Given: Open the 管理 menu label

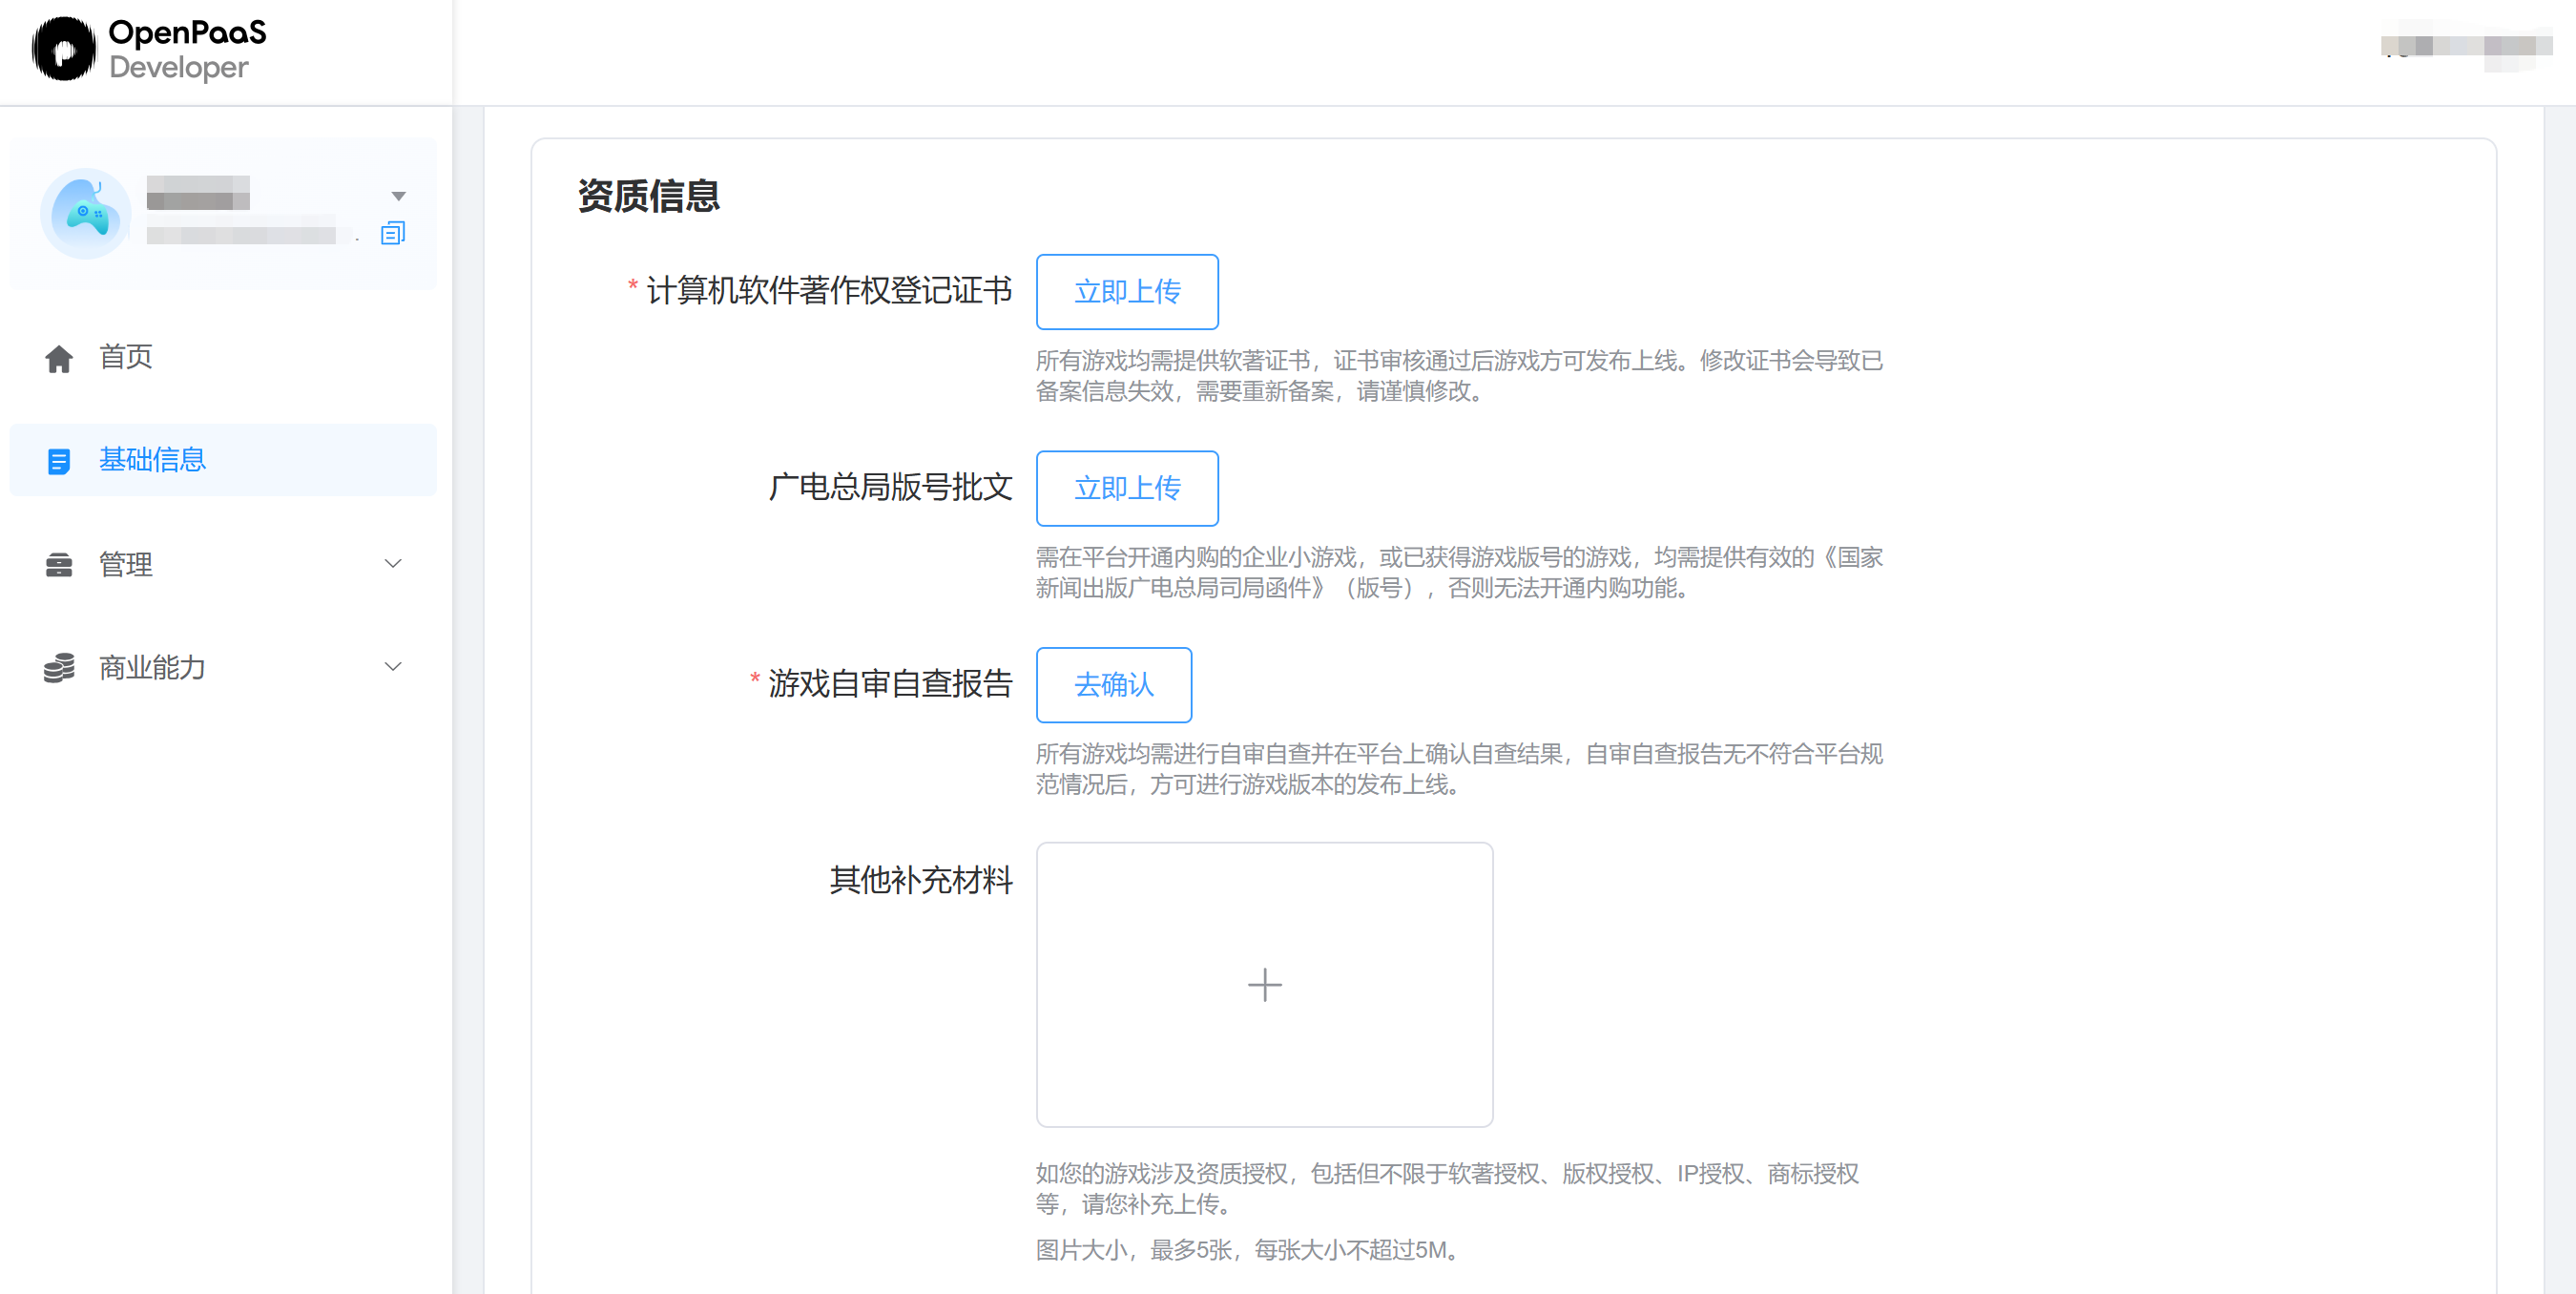Looking at the screenshot, I should pyautogui.click(x=126, y=564).
